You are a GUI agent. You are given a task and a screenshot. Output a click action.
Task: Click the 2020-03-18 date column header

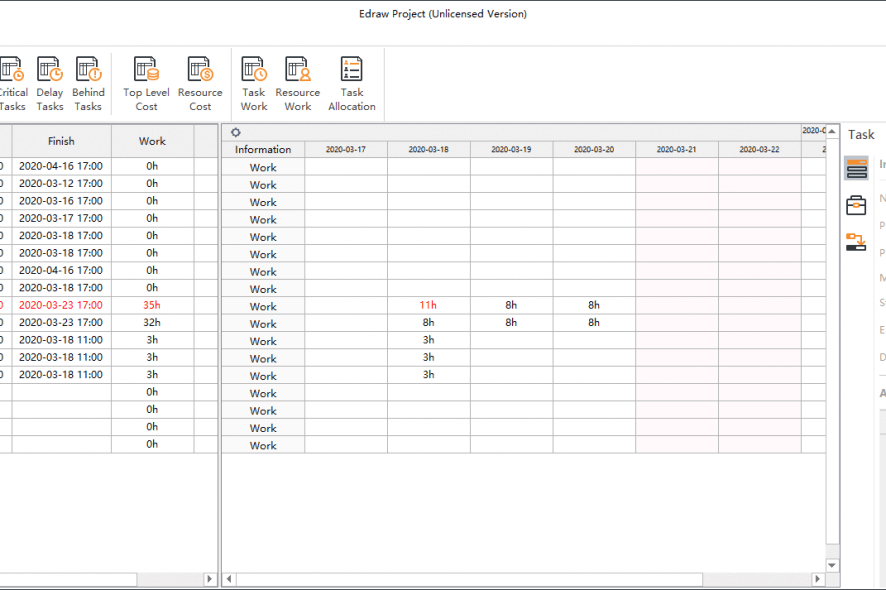coord(428,149)
